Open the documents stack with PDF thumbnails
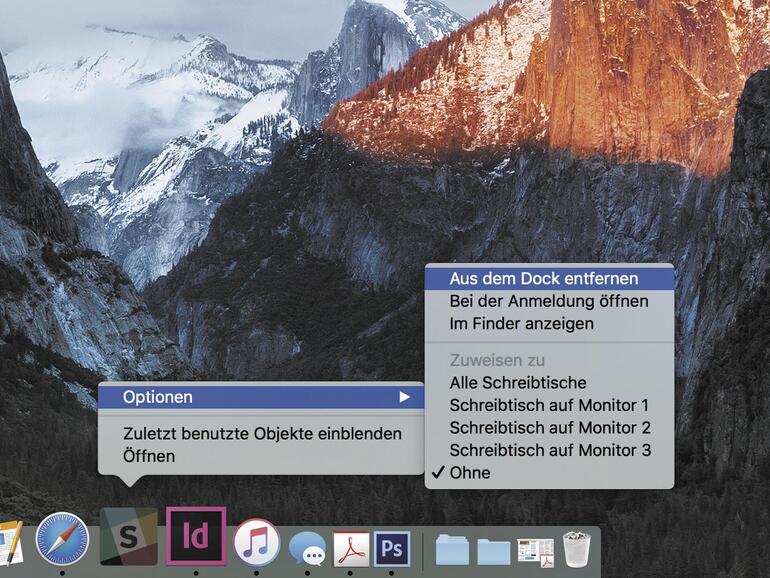Screen dimensions: 770x578 click(x=536, y=552)
